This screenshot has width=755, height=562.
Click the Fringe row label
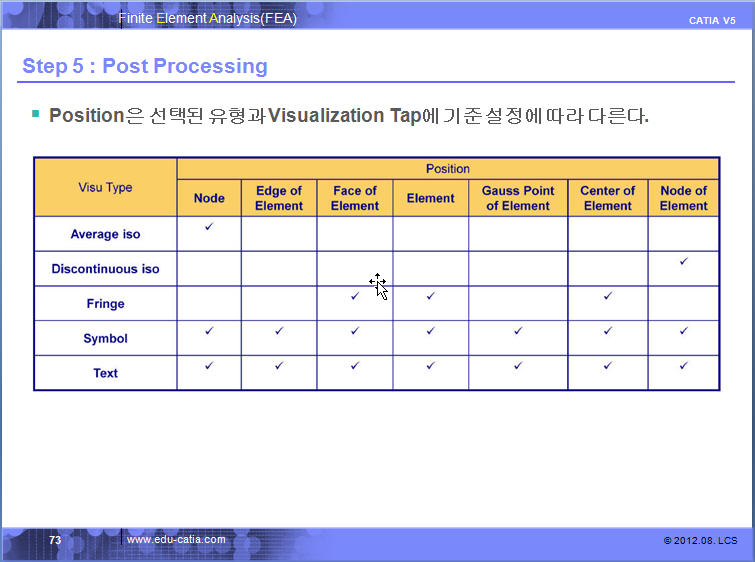click(105, 304)
